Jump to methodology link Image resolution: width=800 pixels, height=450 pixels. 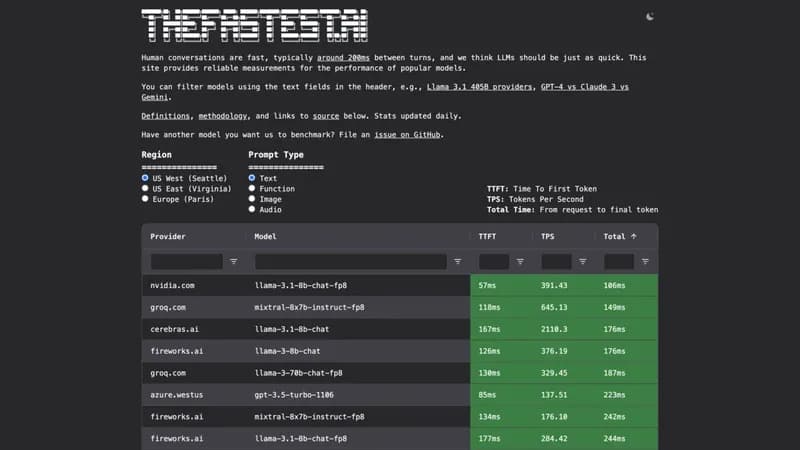click(223, 116)
